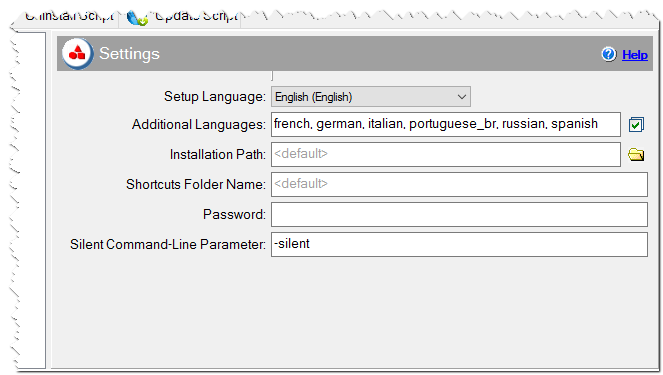Click the Setup Language label
663x375 pixels.
(x=215, y=97)
